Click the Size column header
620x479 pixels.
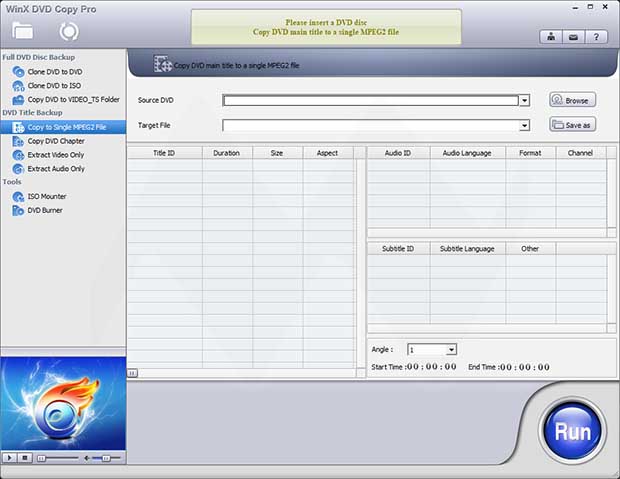click(277, 153)
